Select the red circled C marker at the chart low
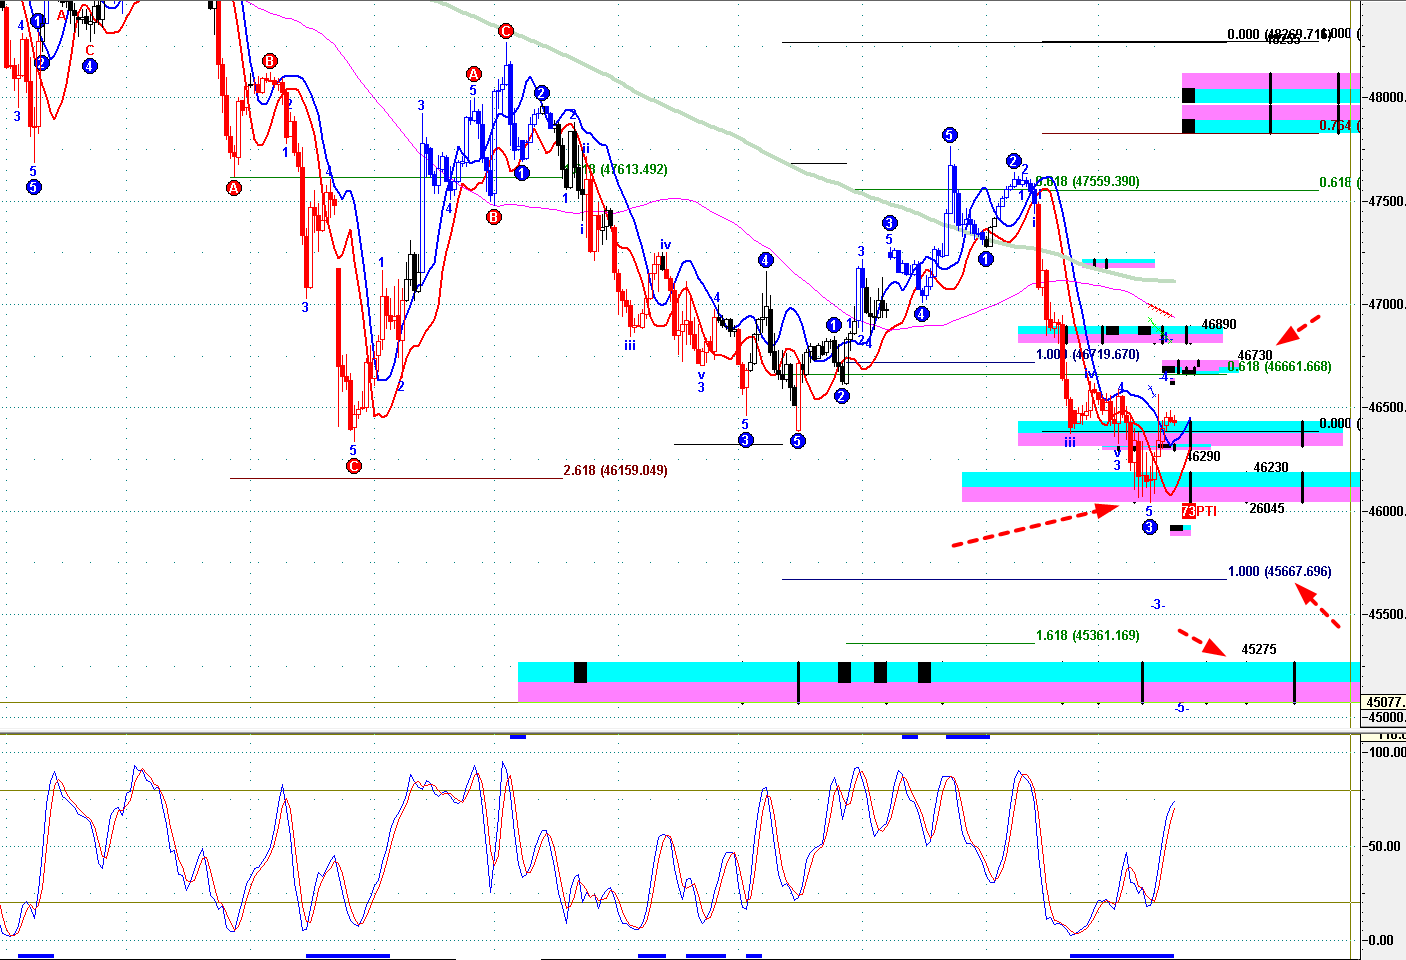 click(353, 466)
